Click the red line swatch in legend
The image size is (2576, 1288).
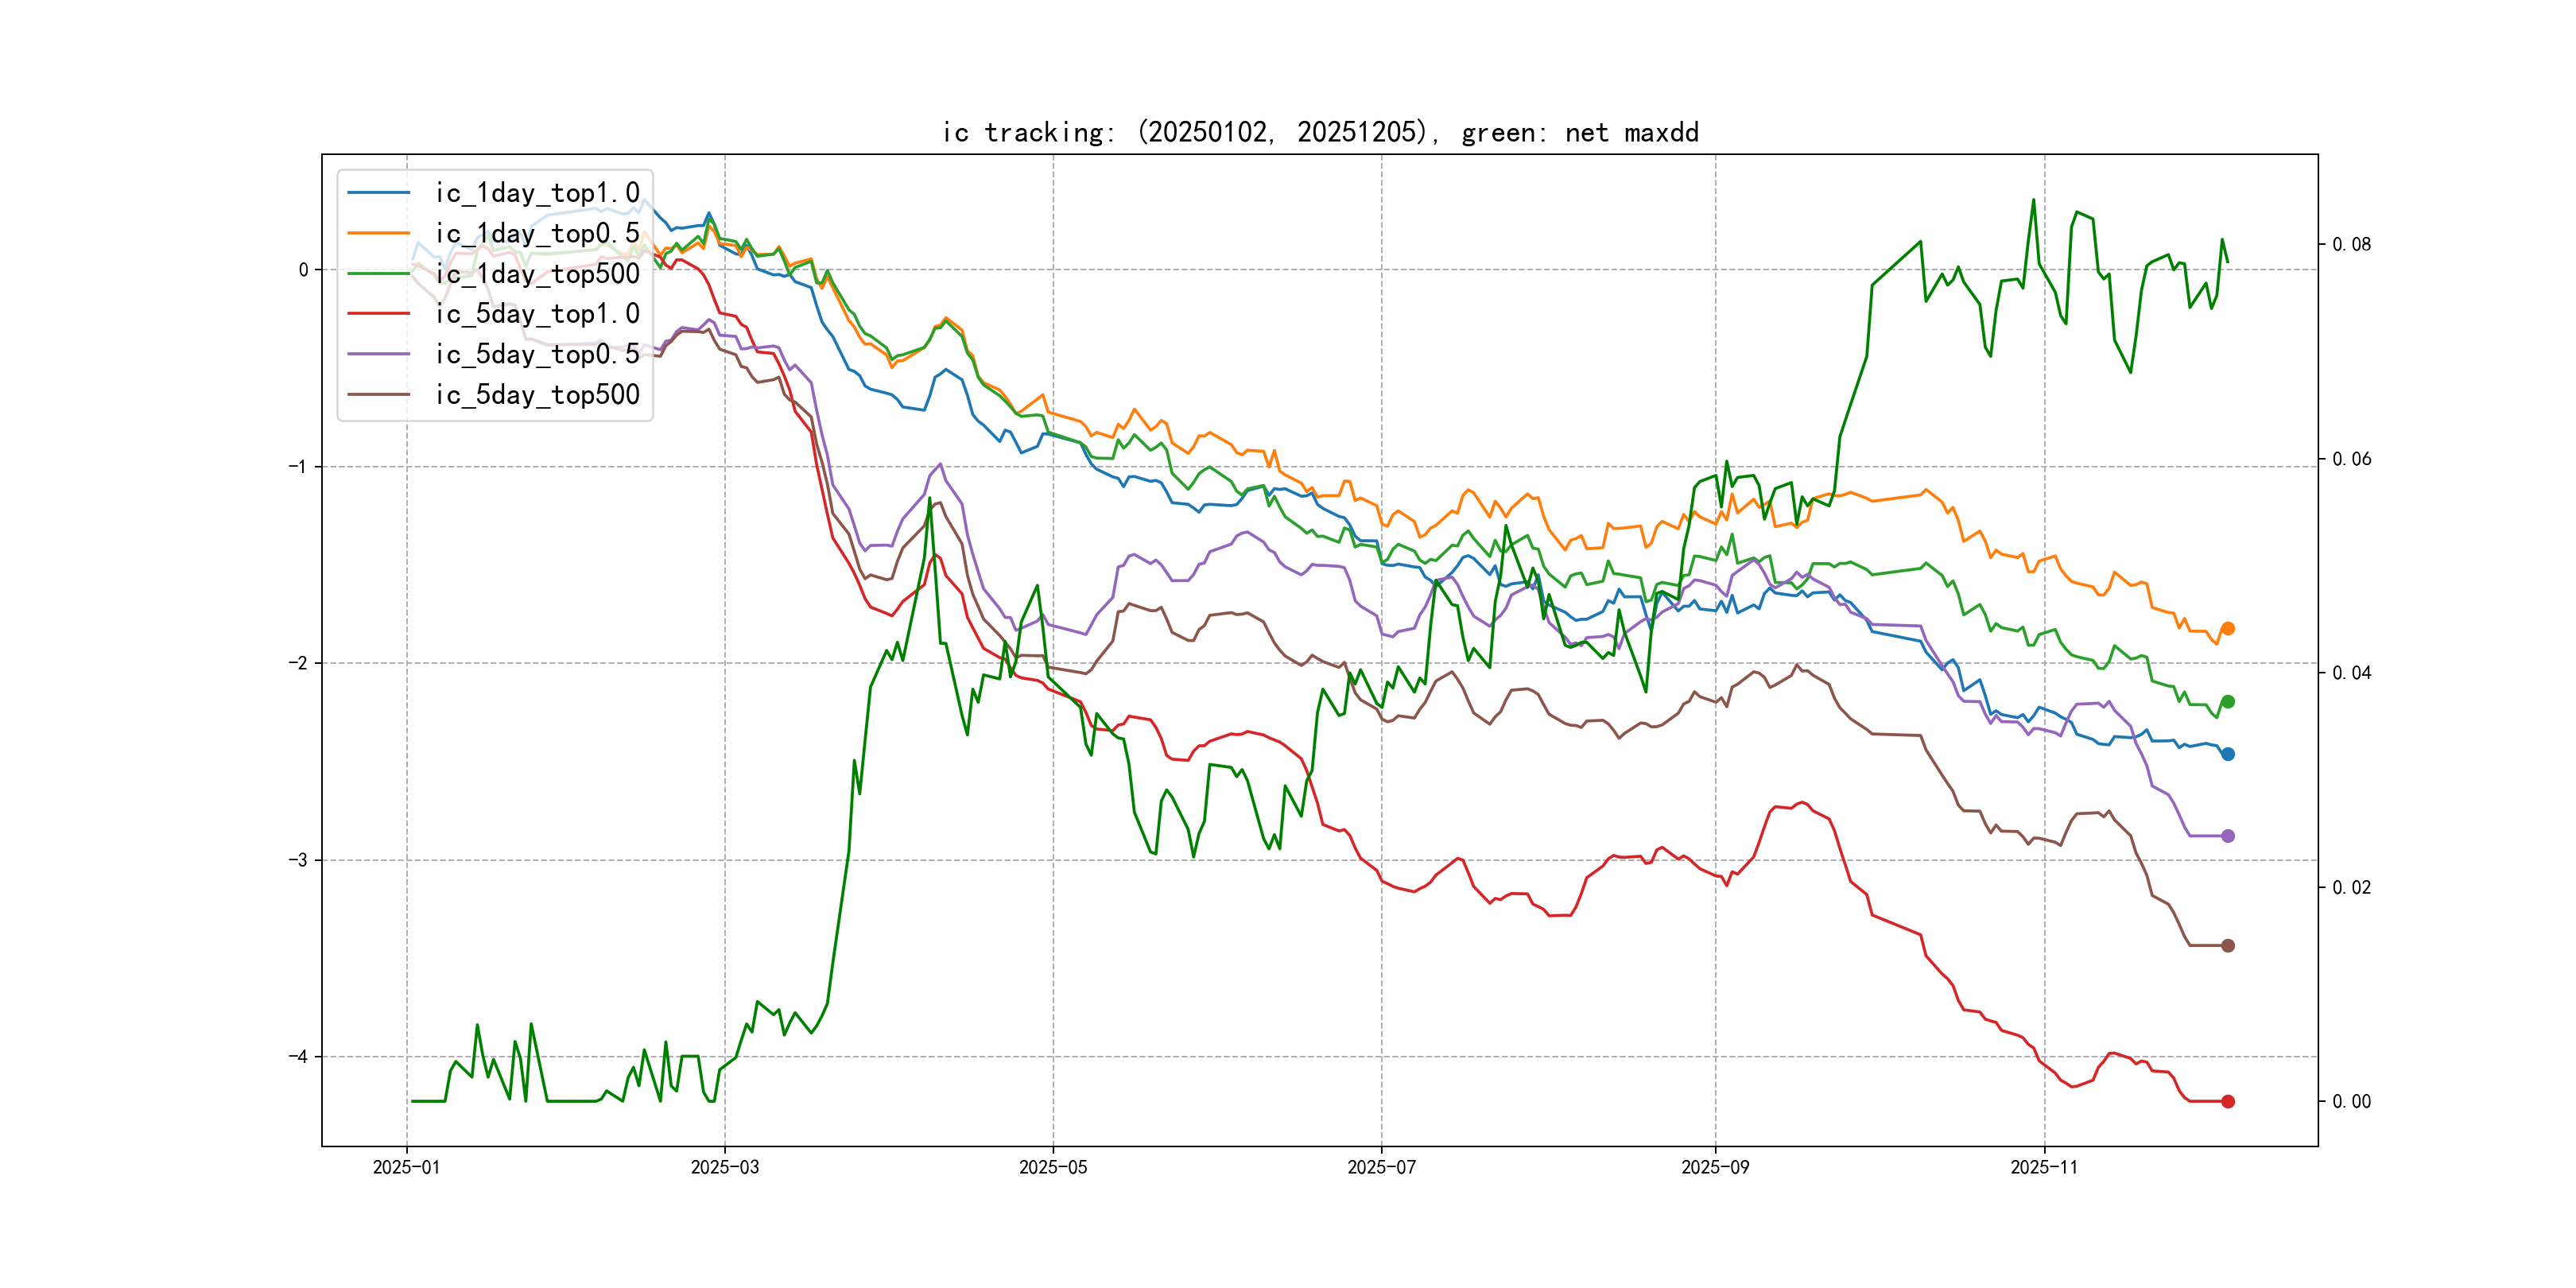379,313
